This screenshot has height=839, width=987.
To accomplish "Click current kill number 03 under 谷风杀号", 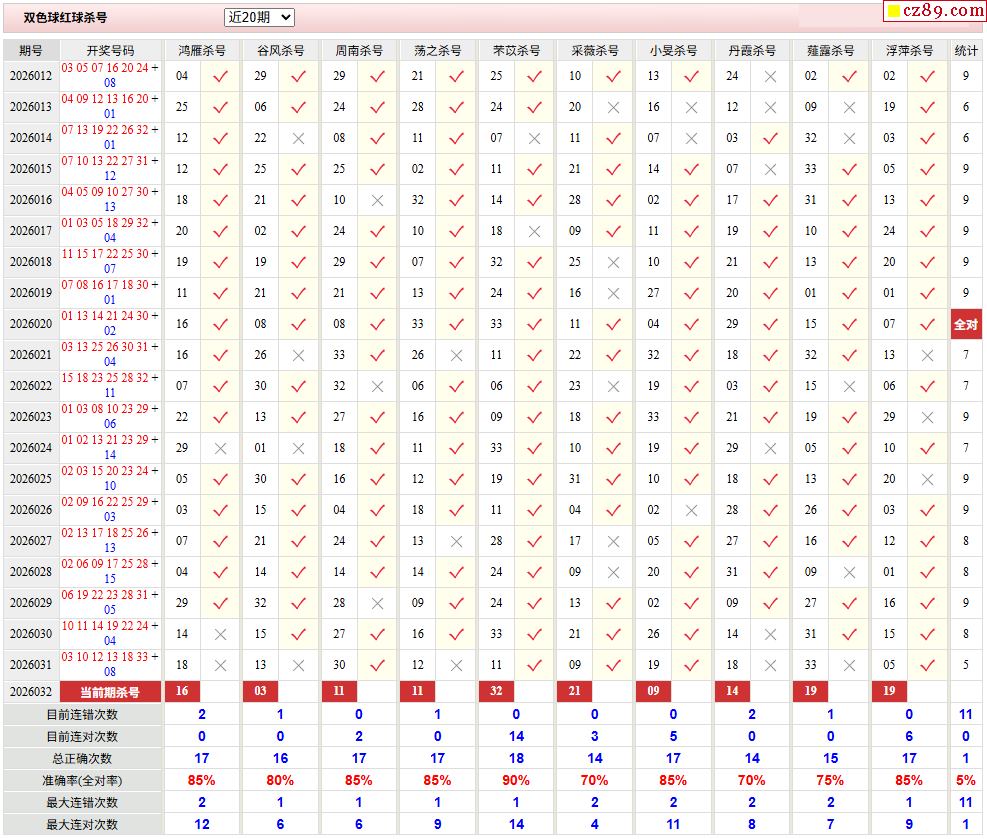I will click(260, 691).
